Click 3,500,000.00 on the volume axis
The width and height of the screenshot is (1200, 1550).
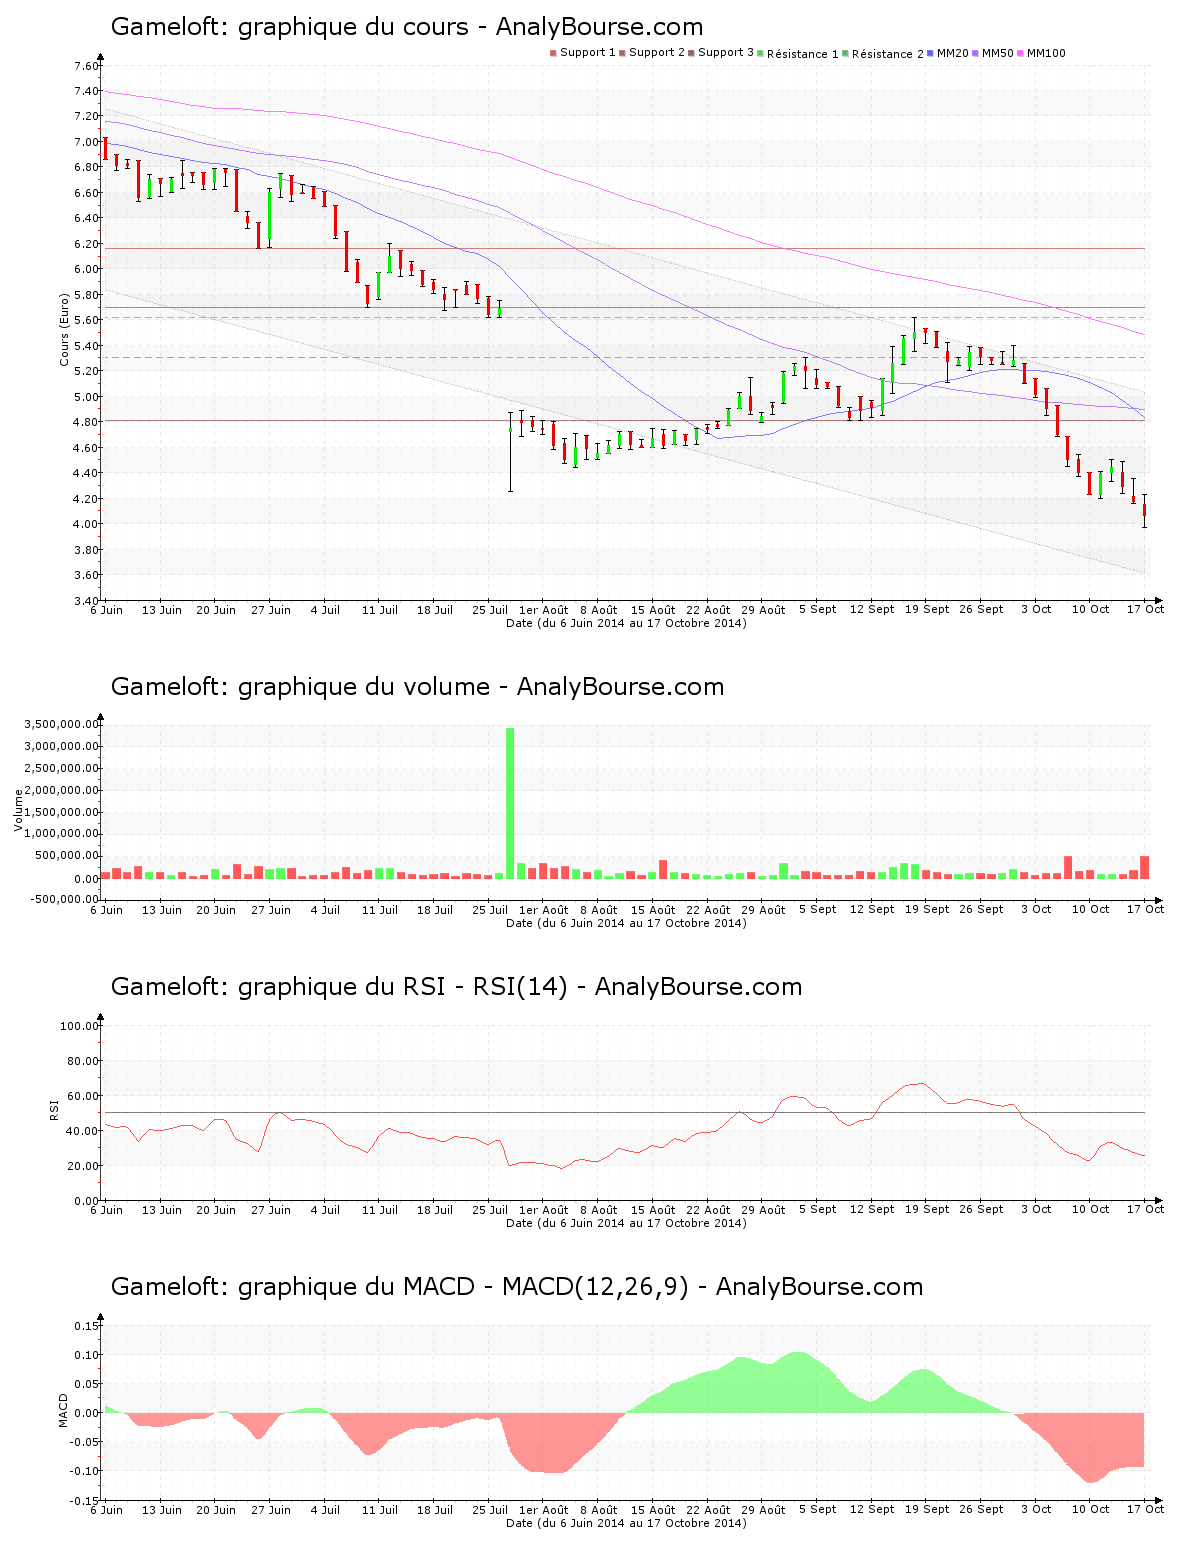[x=61, y=724]
